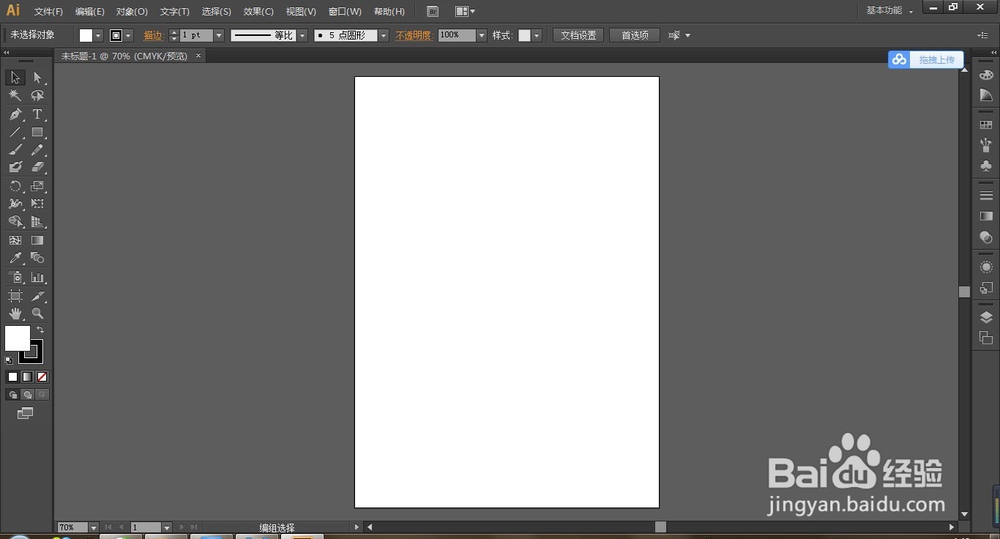The height and width of the screenshot is (539, 1000).
Task: Select the Lasso tool
Action: [x=38, y=96]
